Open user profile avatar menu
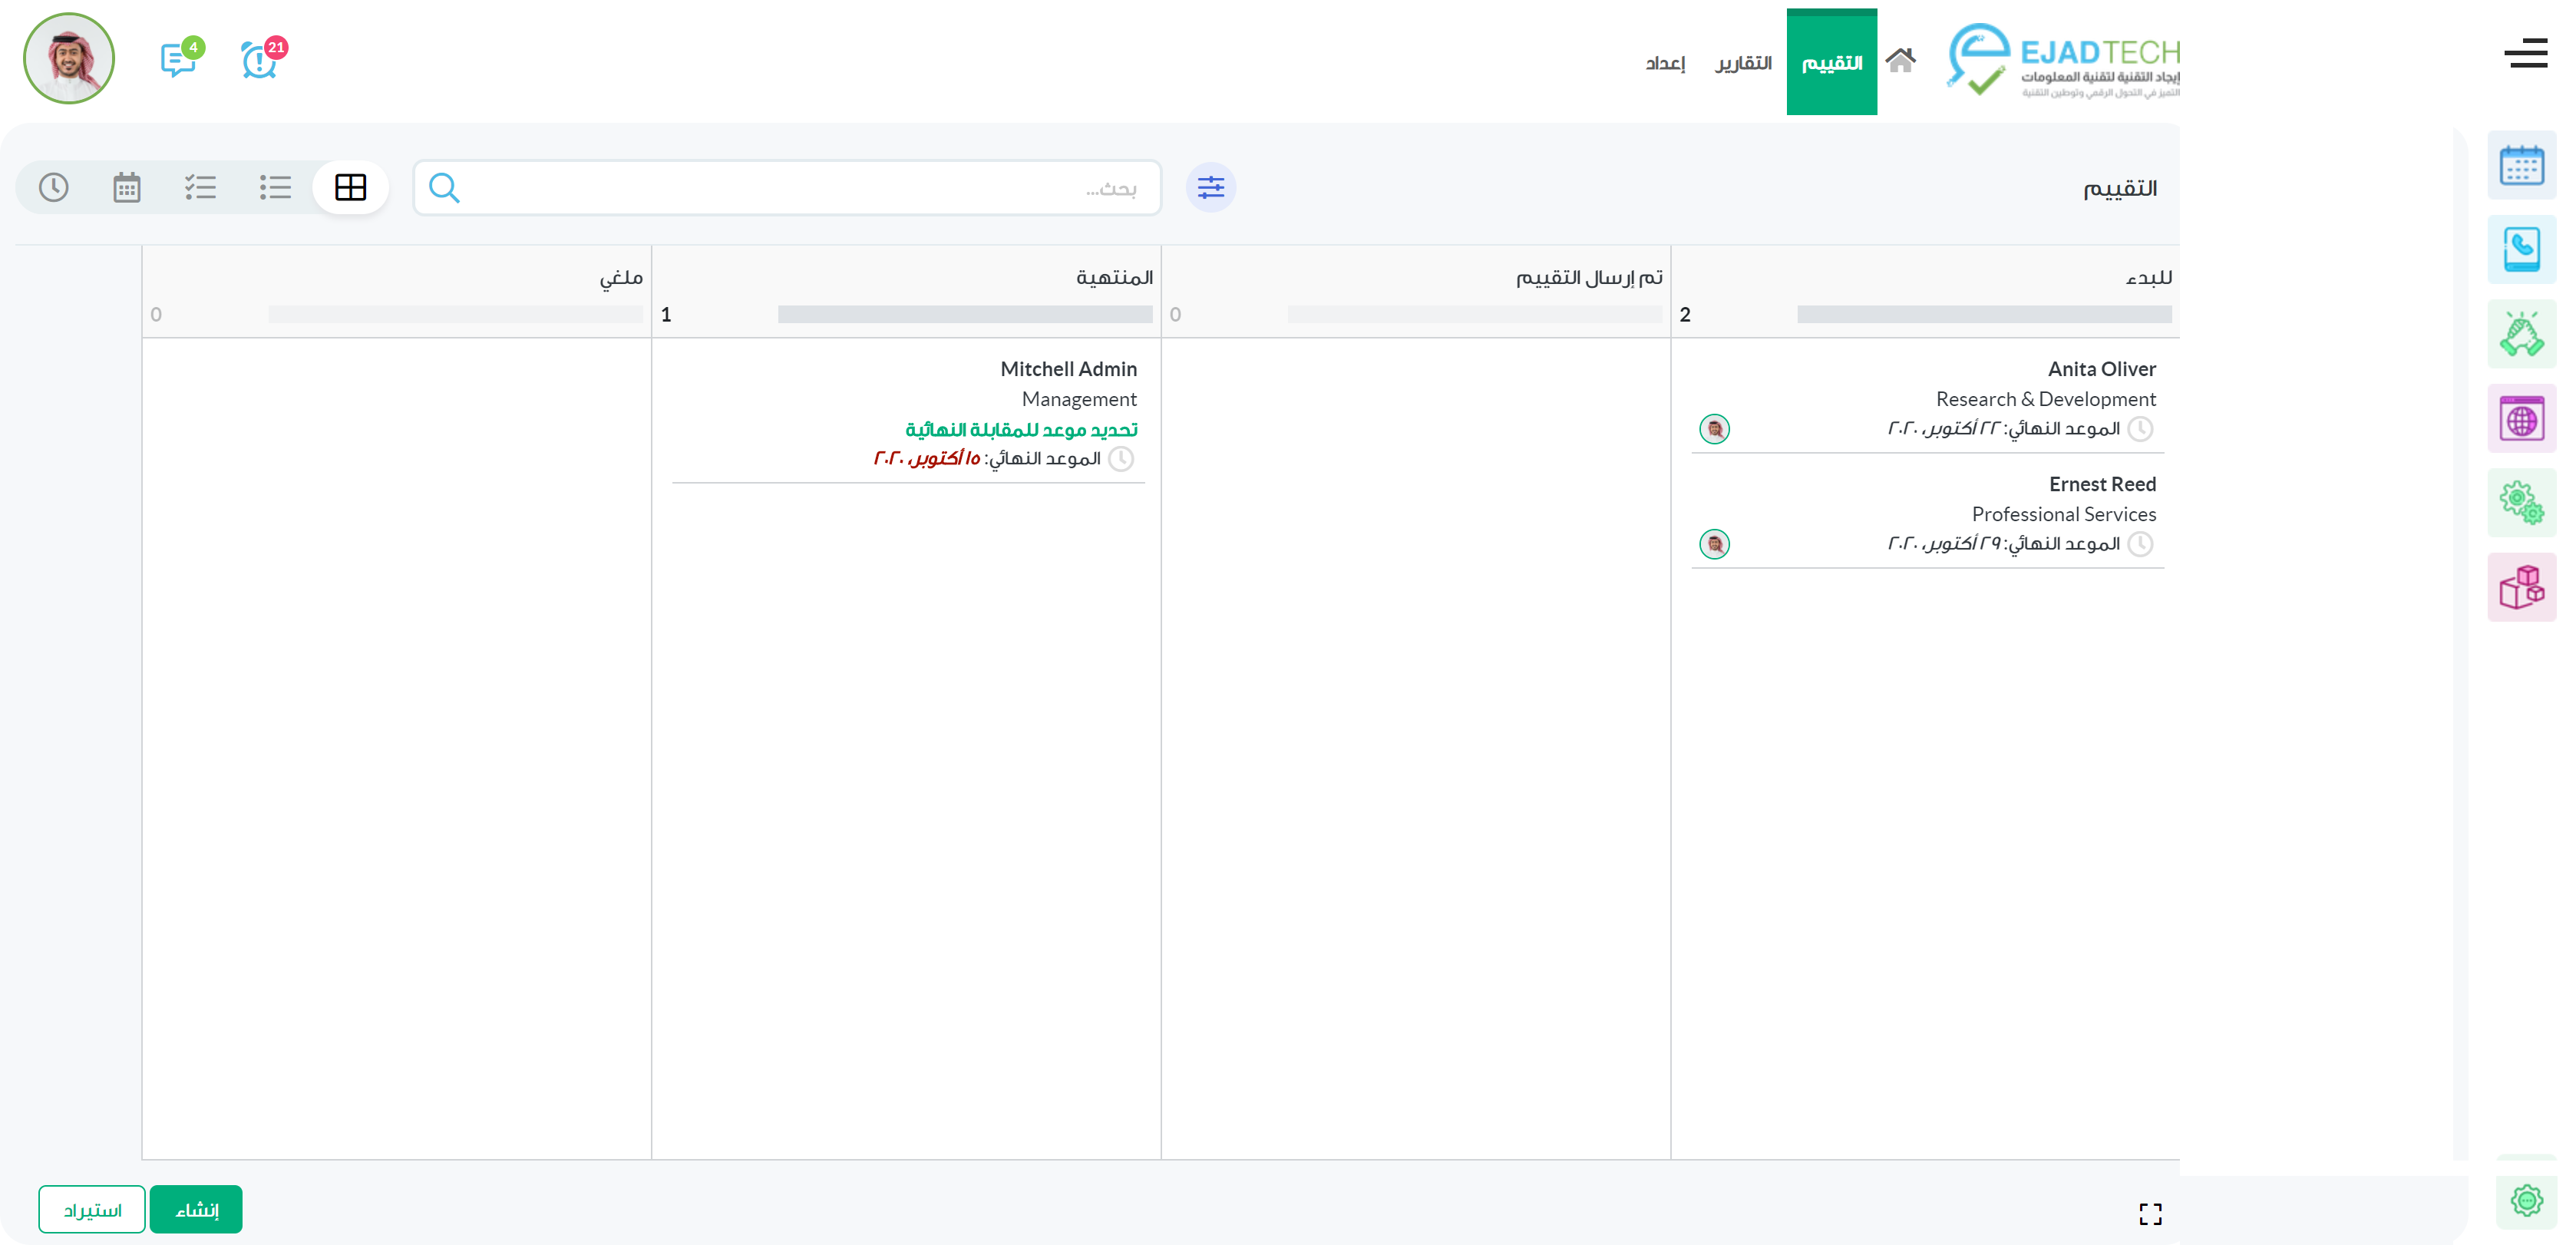The width and height of the screenshot is (2576, 1245). click(x=69, y=58)
